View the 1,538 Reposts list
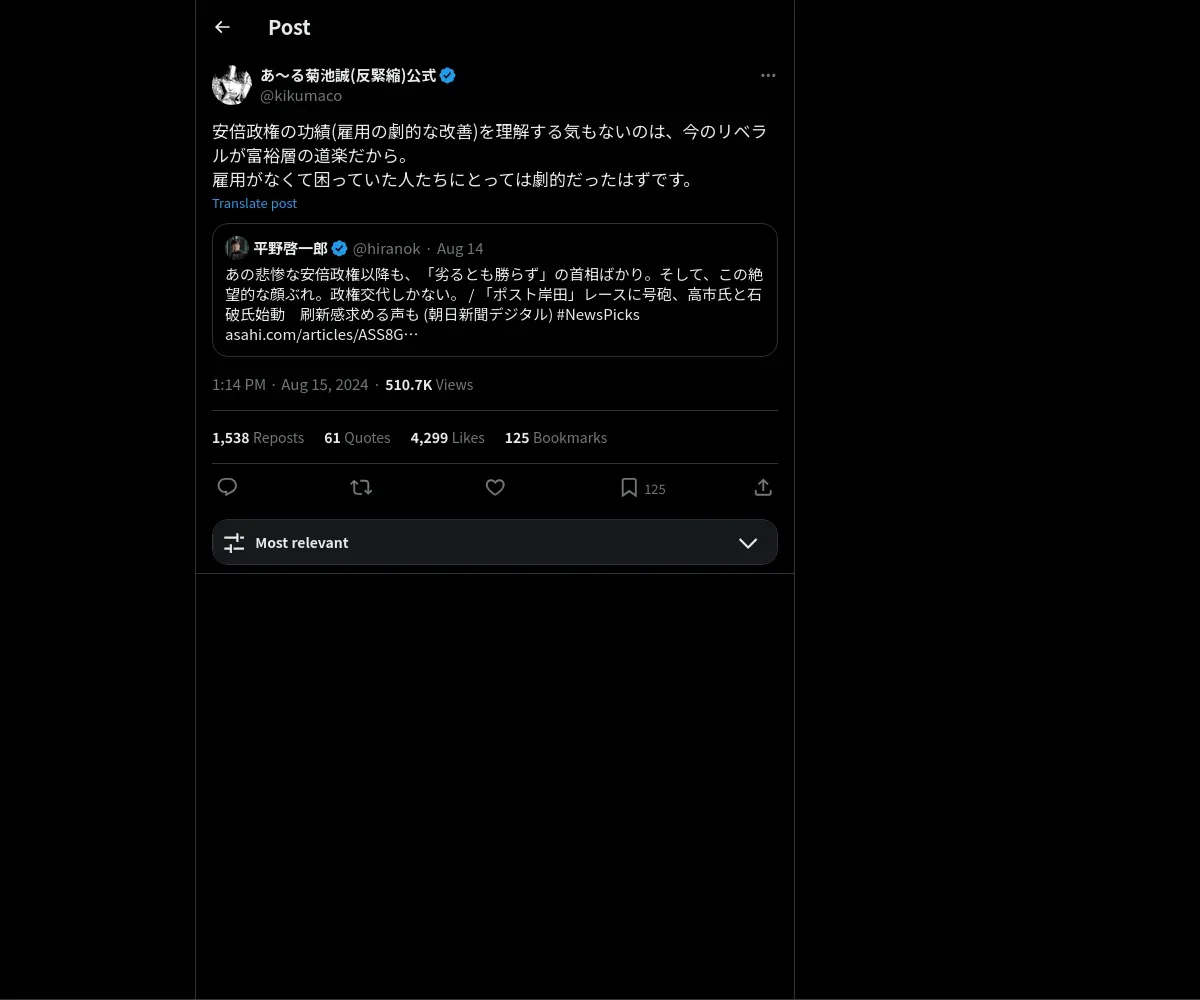Image resolution: width=1200 pixels, height=1000 pixels. 258,438
